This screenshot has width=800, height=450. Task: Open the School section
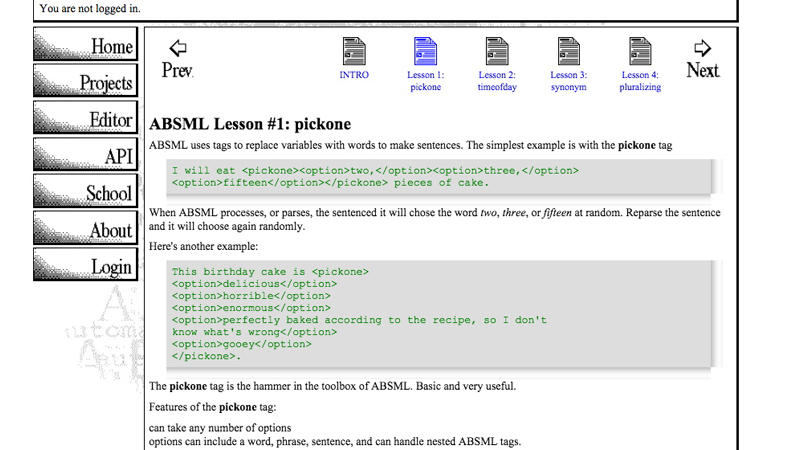pos(85,192)
